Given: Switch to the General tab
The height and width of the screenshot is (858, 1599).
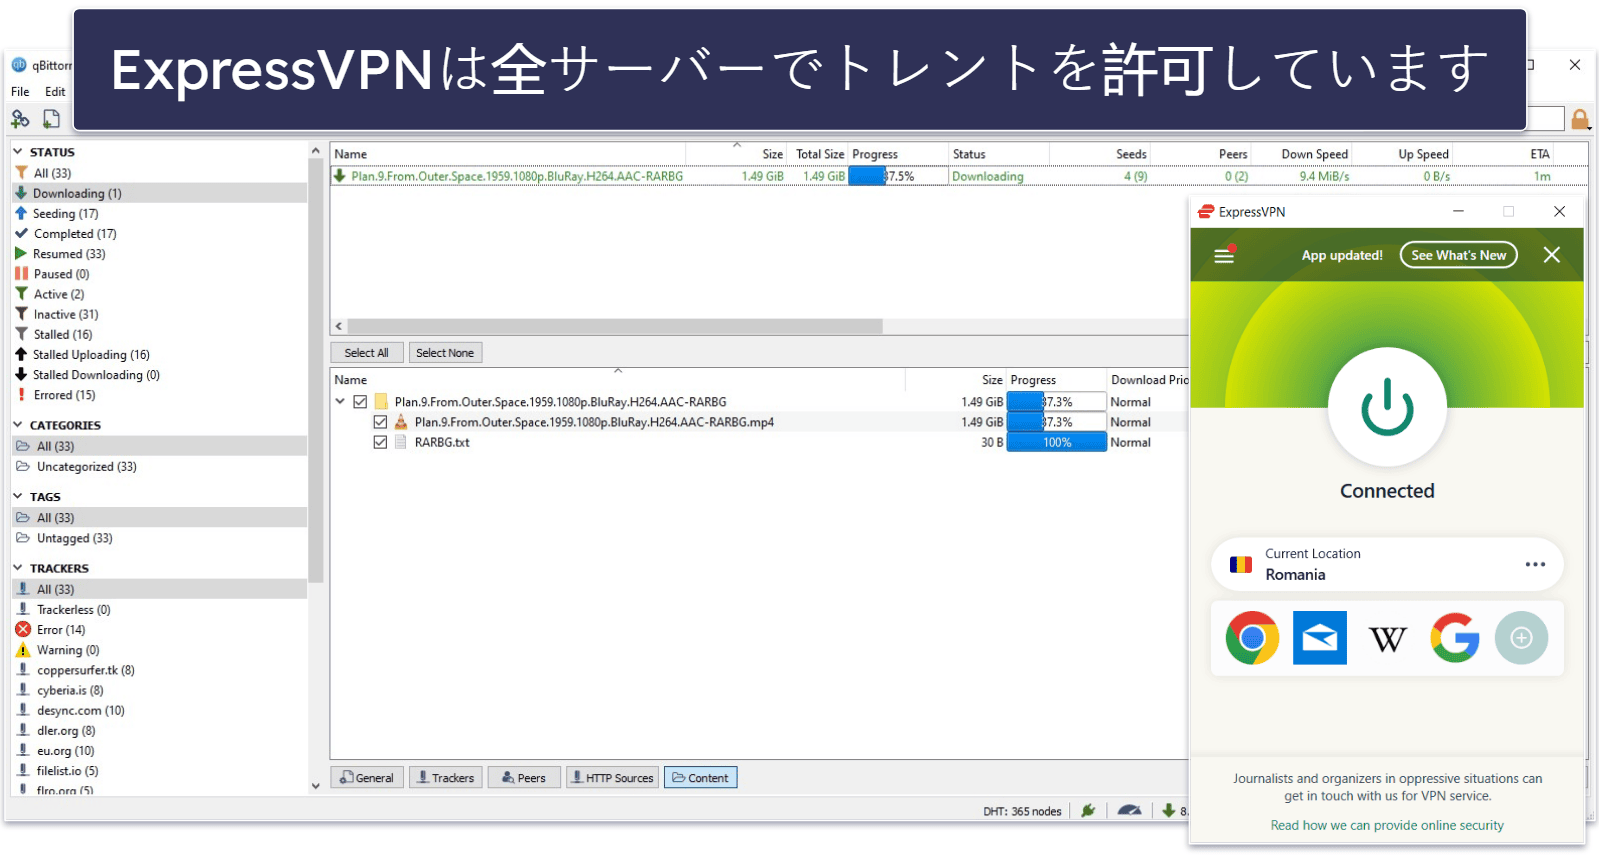Looking at the screenshot, I should (x=367, y=777).
